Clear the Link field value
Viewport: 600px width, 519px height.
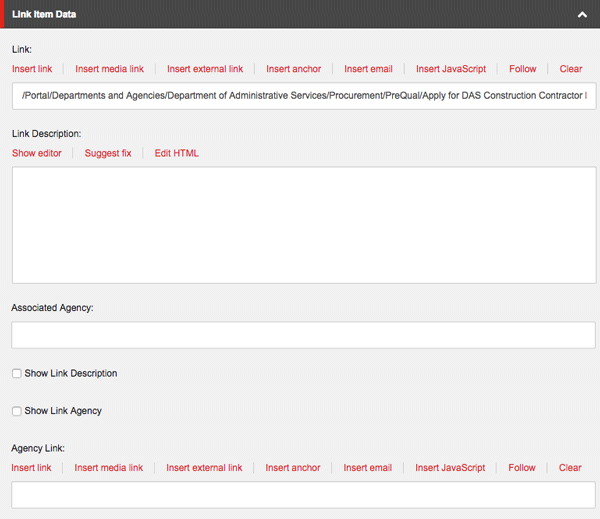pyautogui.click(x=571, y=69)
